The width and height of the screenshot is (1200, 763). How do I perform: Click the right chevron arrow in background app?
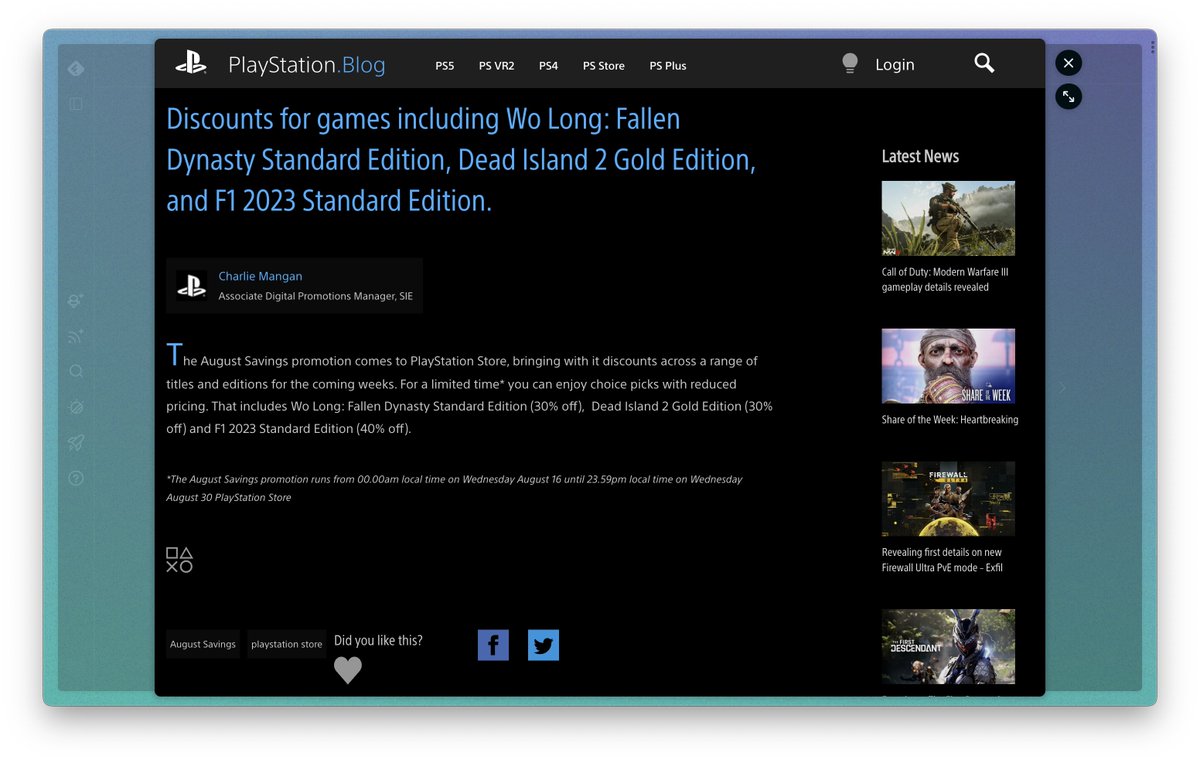(x=1062, y=388)
